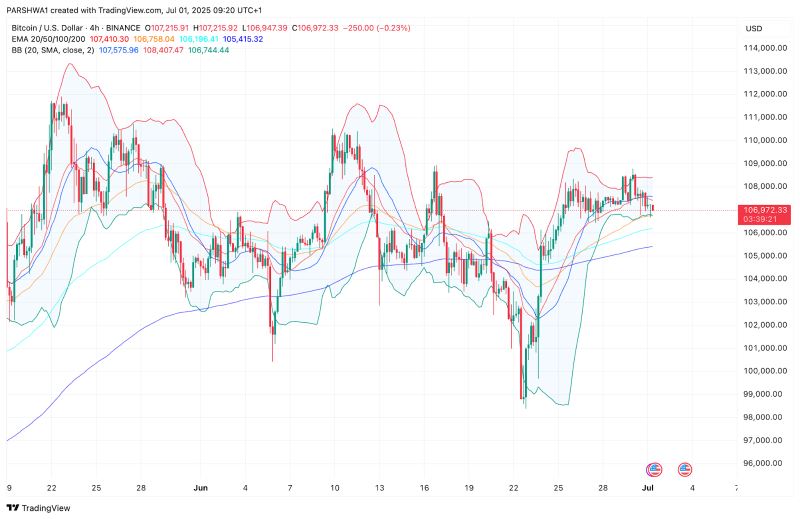The height and width of the screenshot is (519, 800).
Task: Open the BB (20, SMA, close, 2) legend
Action: coord(50,49)
